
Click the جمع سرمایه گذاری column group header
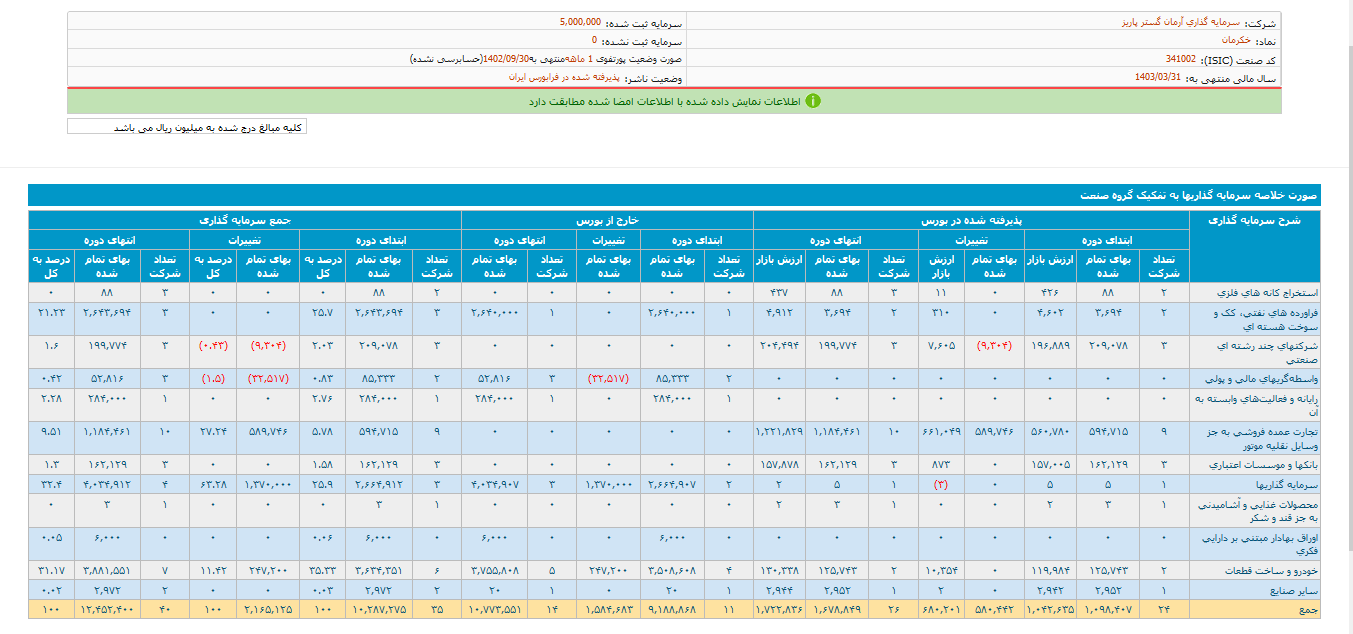click(245, 219)
